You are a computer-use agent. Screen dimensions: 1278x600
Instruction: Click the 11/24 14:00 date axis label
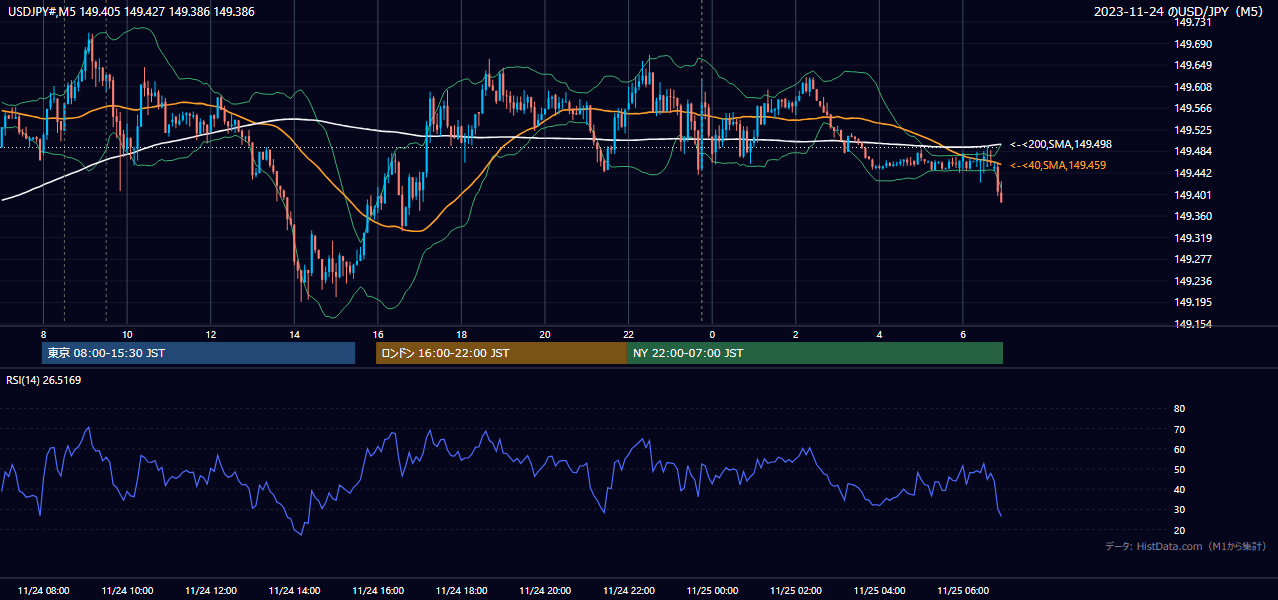coord(294,590)
